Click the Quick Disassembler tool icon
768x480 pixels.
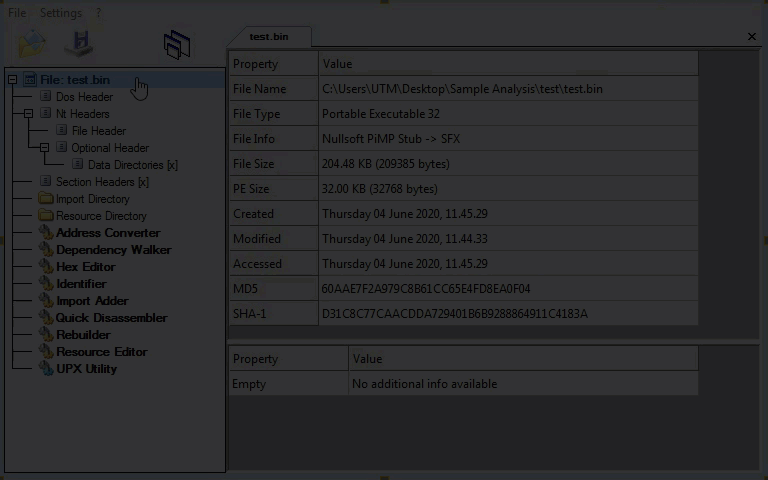(46, 317)
